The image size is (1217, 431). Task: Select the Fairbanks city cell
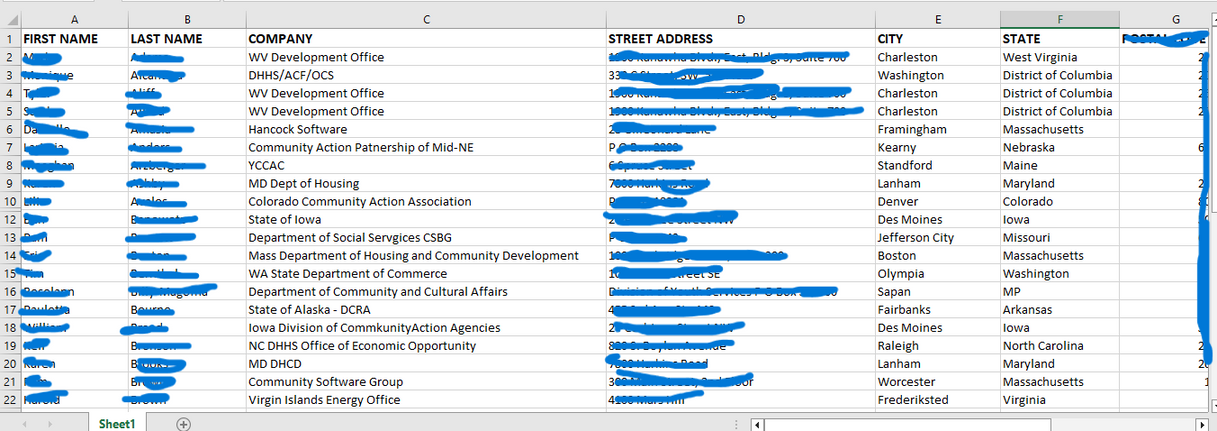click(x=937, y=309)
